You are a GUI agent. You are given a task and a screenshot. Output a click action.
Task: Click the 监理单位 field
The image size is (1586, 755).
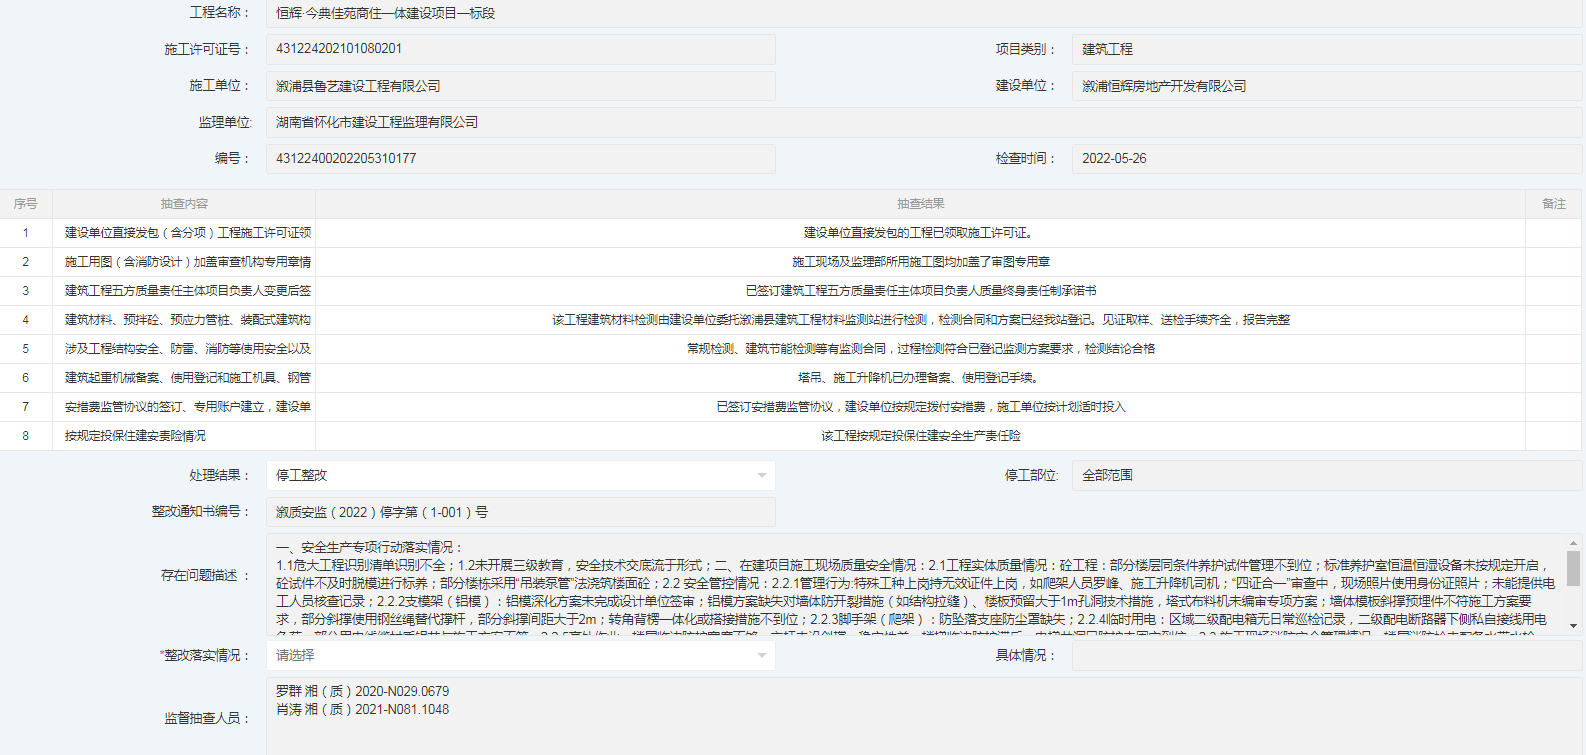(x=924, y=122)
